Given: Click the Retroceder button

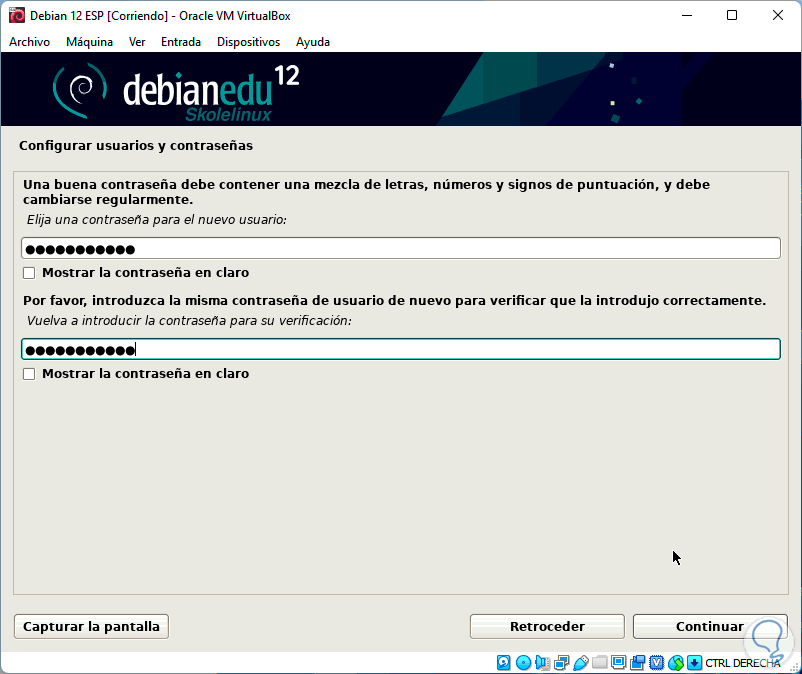Looking at the screenshot, I should [547, 626].
